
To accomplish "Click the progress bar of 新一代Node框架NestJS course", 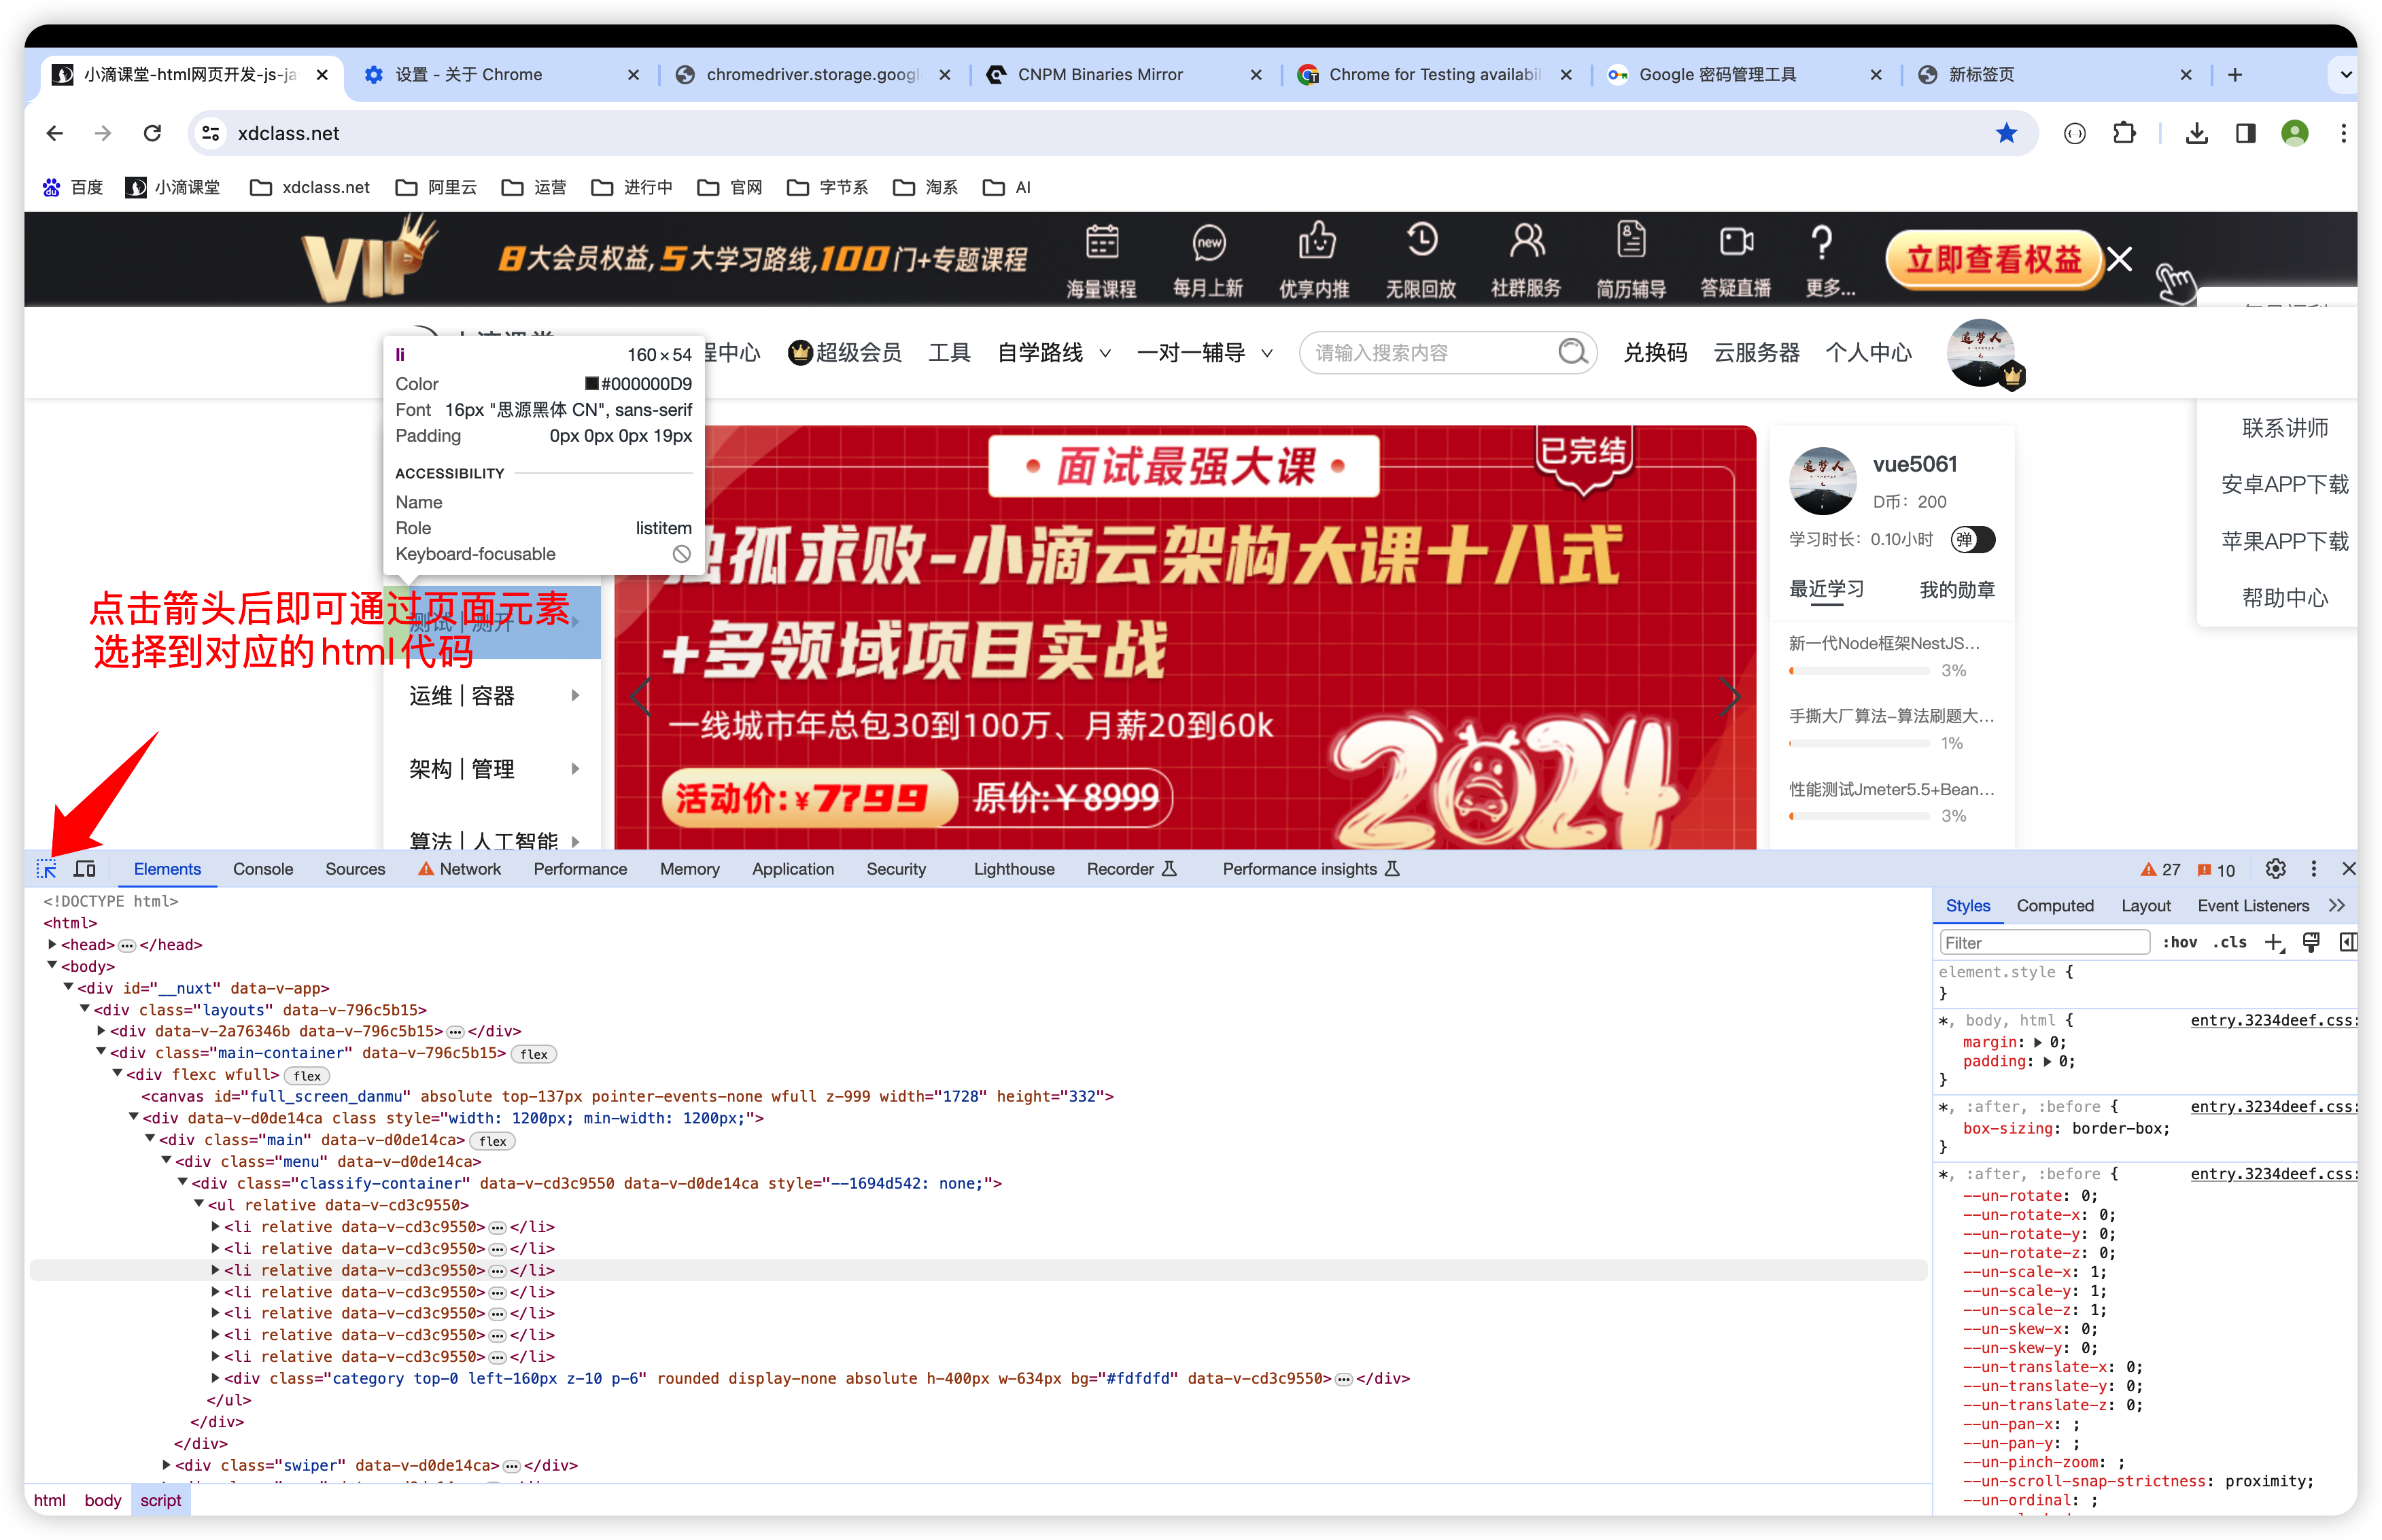I will tap(1859, 671).
